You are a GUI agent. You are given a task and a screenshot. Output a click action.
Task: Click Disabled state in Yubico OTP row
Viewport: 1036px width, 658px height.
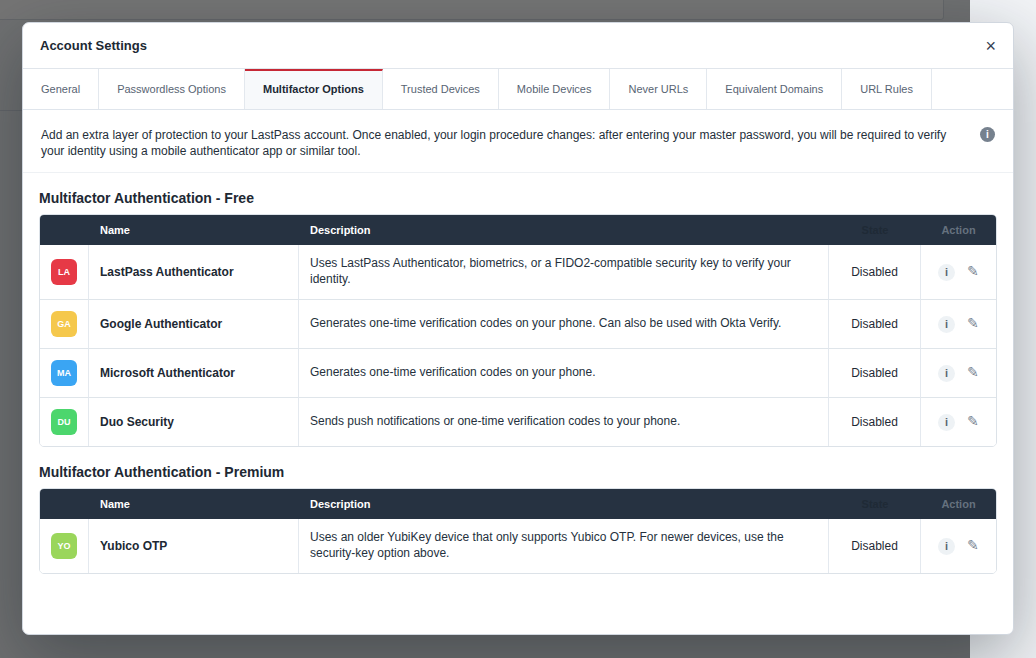(874, 546)
